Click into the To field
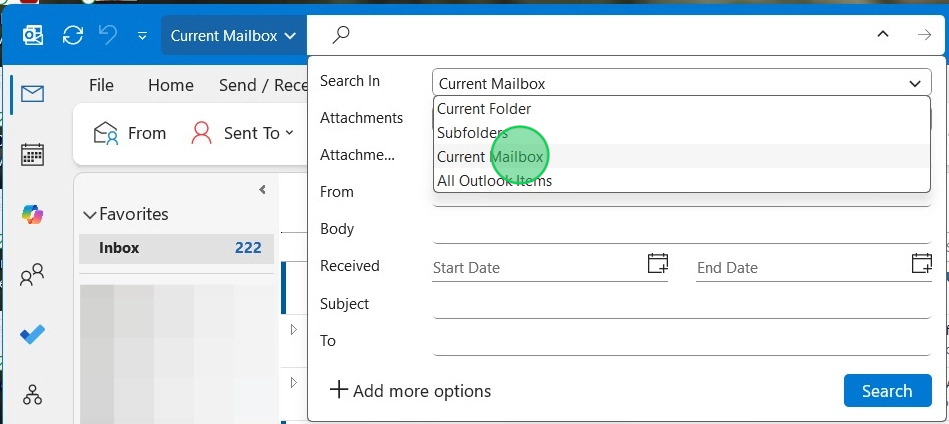This screenshot has height=424, width=949. (x=681, y=341)
